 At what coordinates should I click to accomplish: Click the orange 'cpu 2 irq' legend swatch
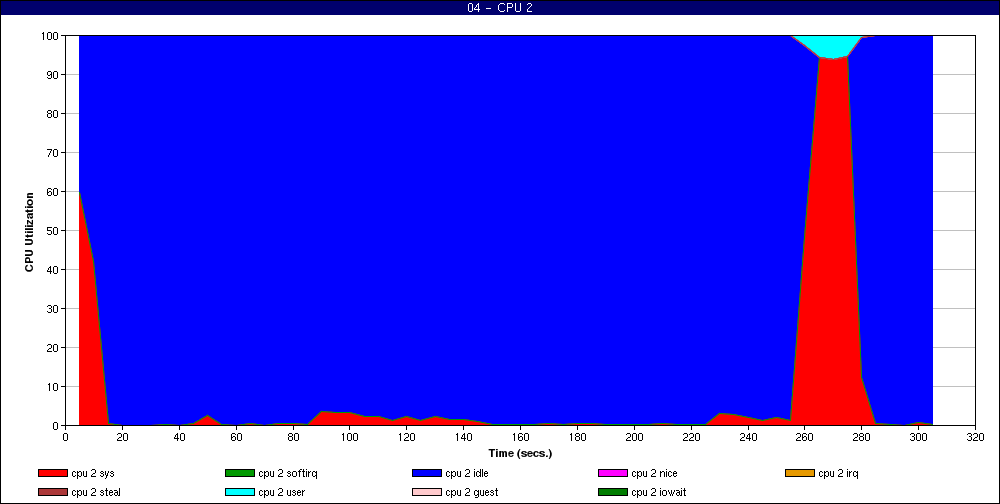[799, 473]
